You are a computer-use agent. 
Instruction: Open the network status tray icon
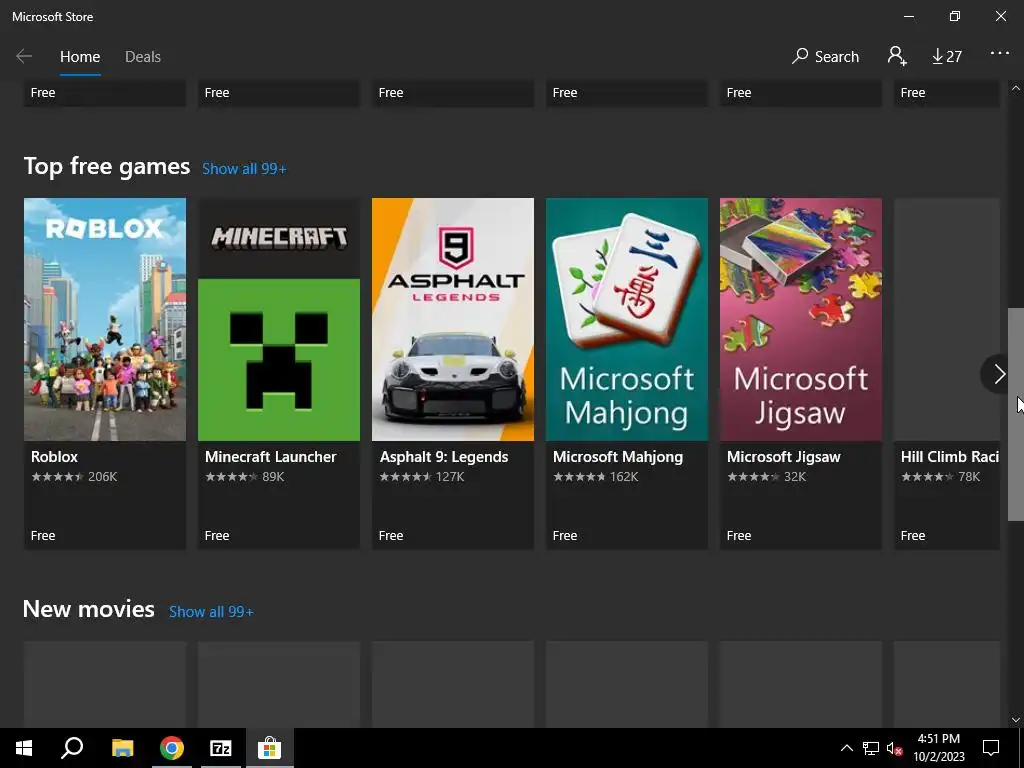871,748
